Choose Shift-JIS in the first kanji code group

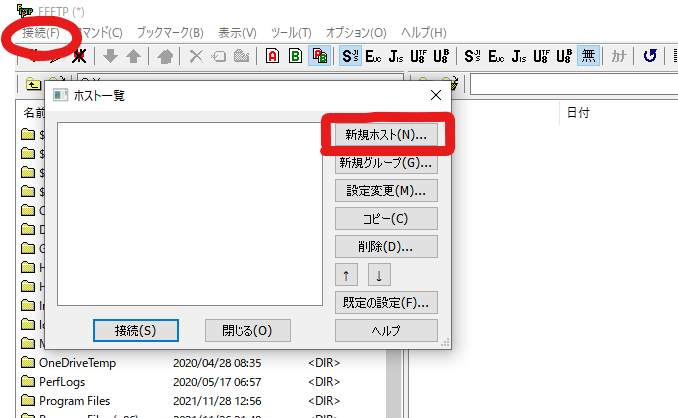coord(350,56)
